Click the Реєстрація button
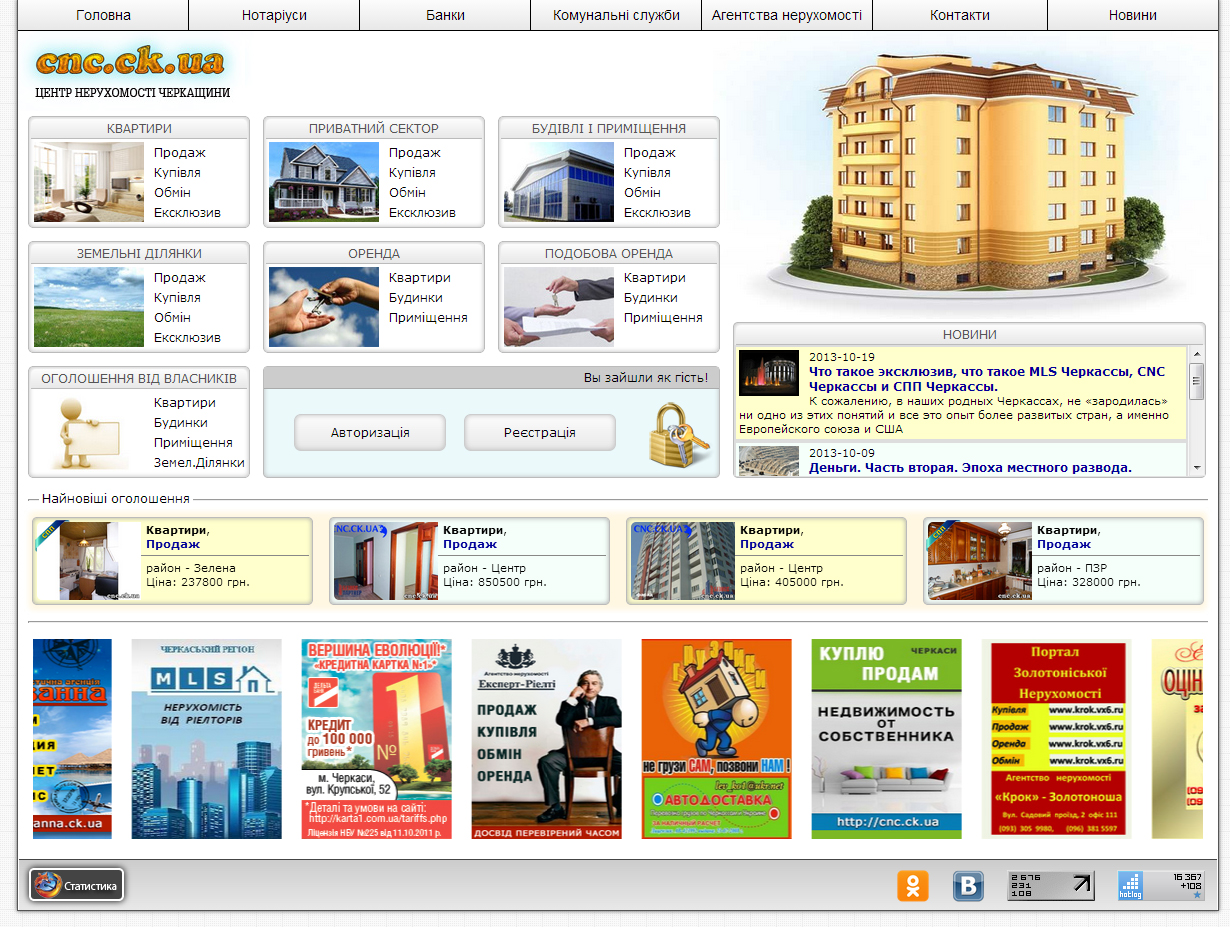Viewport: 1230px width, 927px height. [x=540, y=433]
